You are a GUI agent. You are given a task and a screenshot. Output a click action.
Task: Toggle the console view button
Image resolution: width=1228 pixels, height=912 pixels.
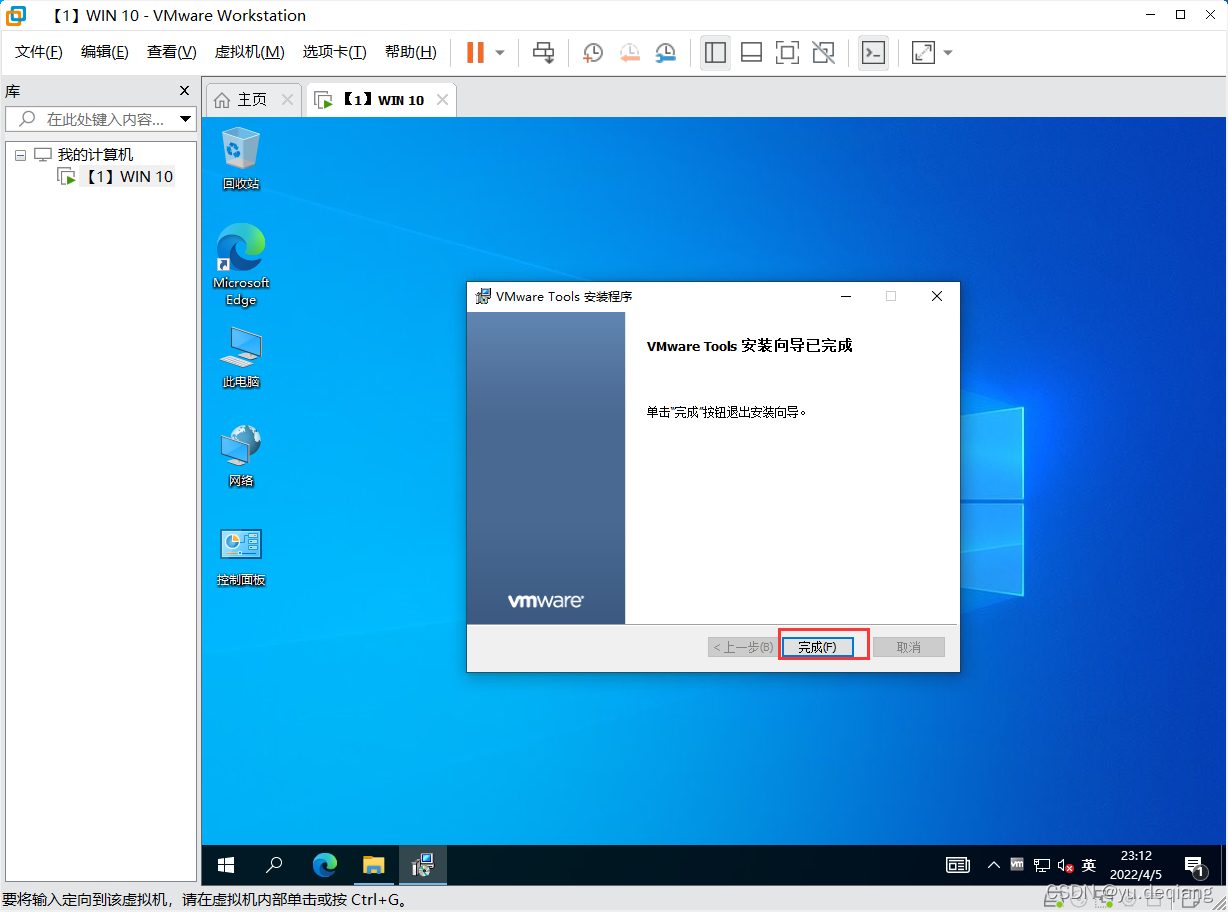click(x=873, y=52)
